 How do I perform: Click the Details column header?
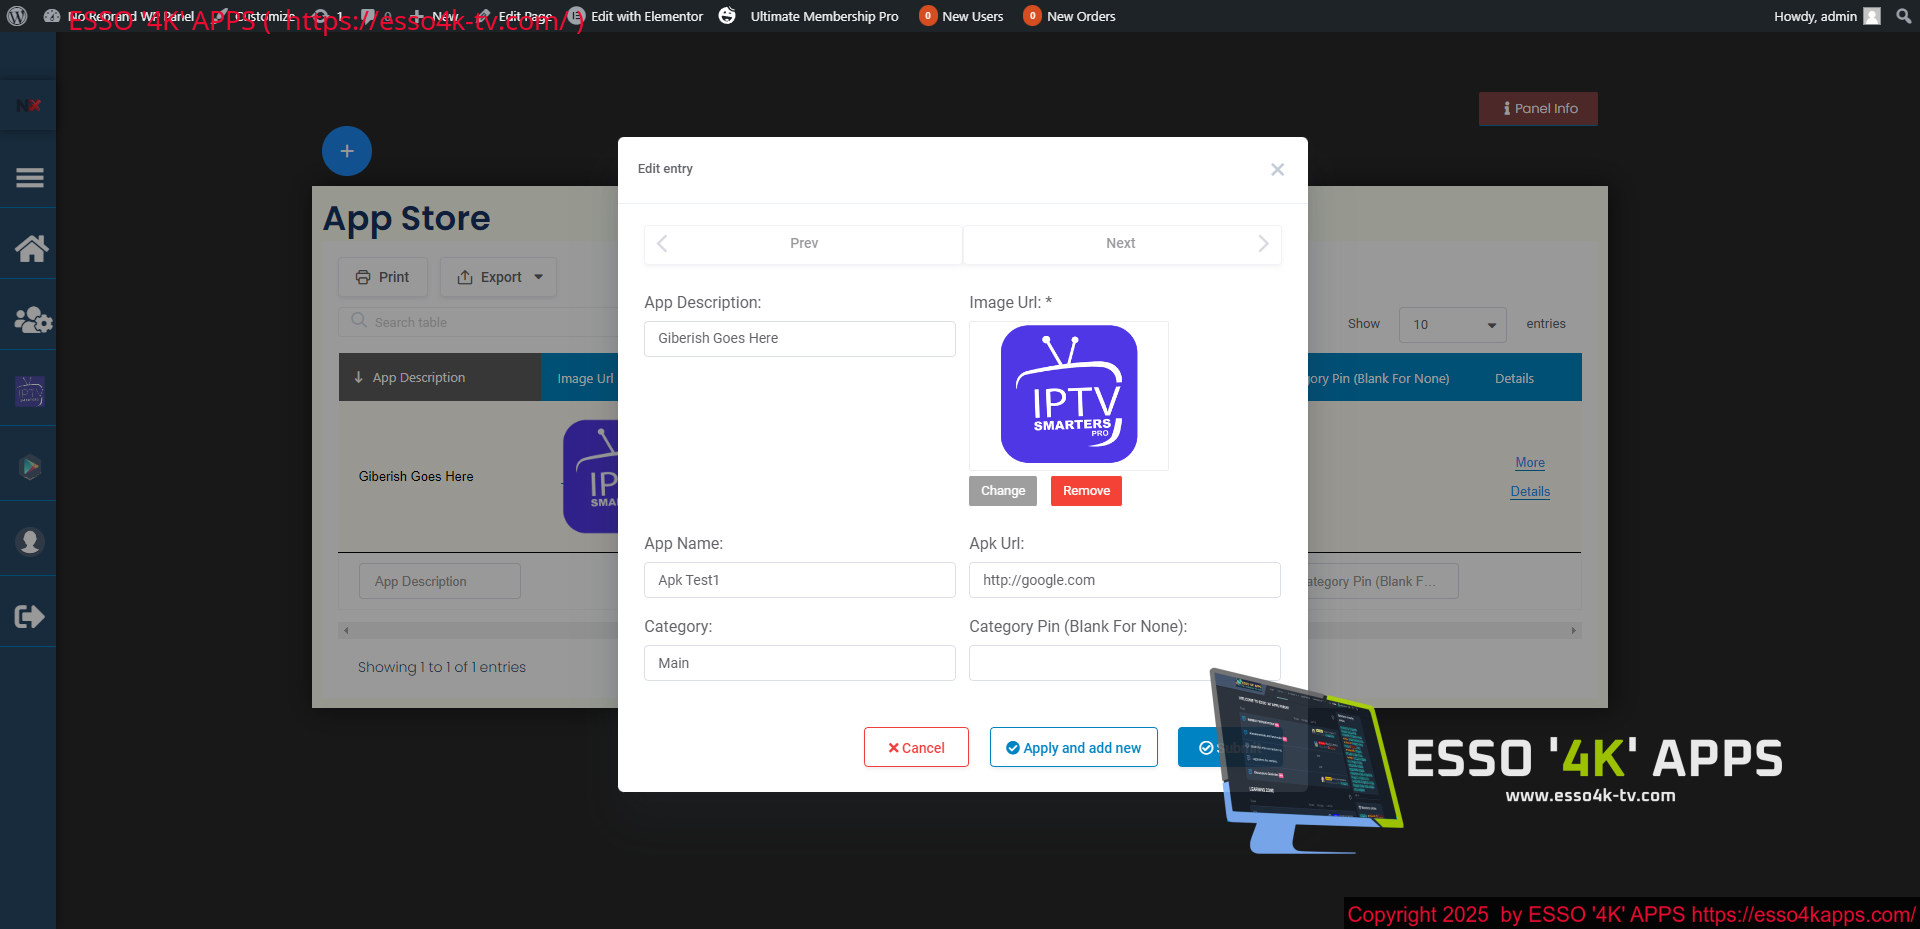click(1514, 378)
